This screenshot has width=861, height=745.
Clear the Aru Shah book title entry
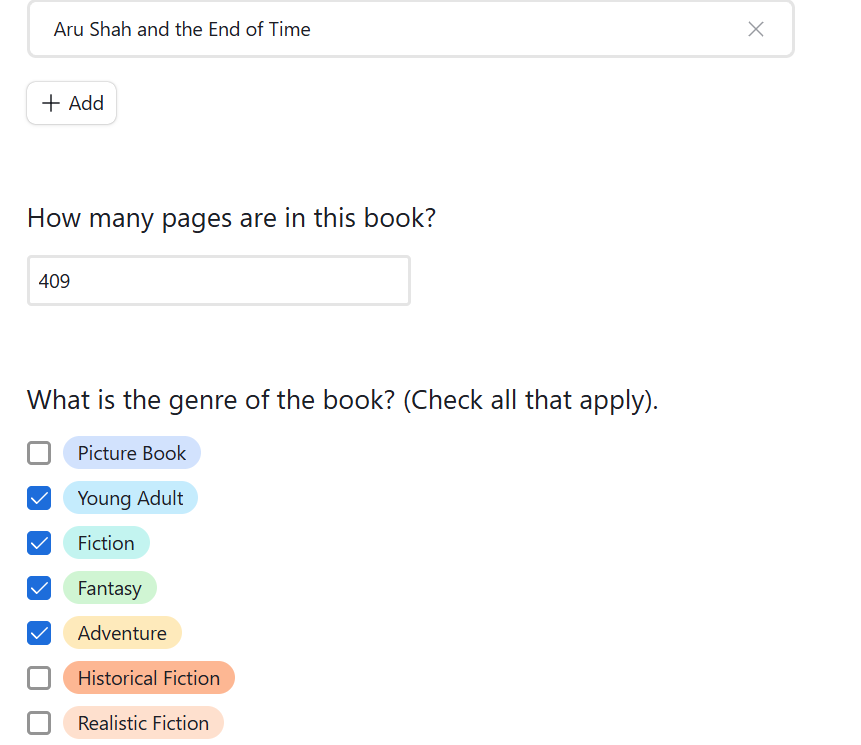coord(756,29)
